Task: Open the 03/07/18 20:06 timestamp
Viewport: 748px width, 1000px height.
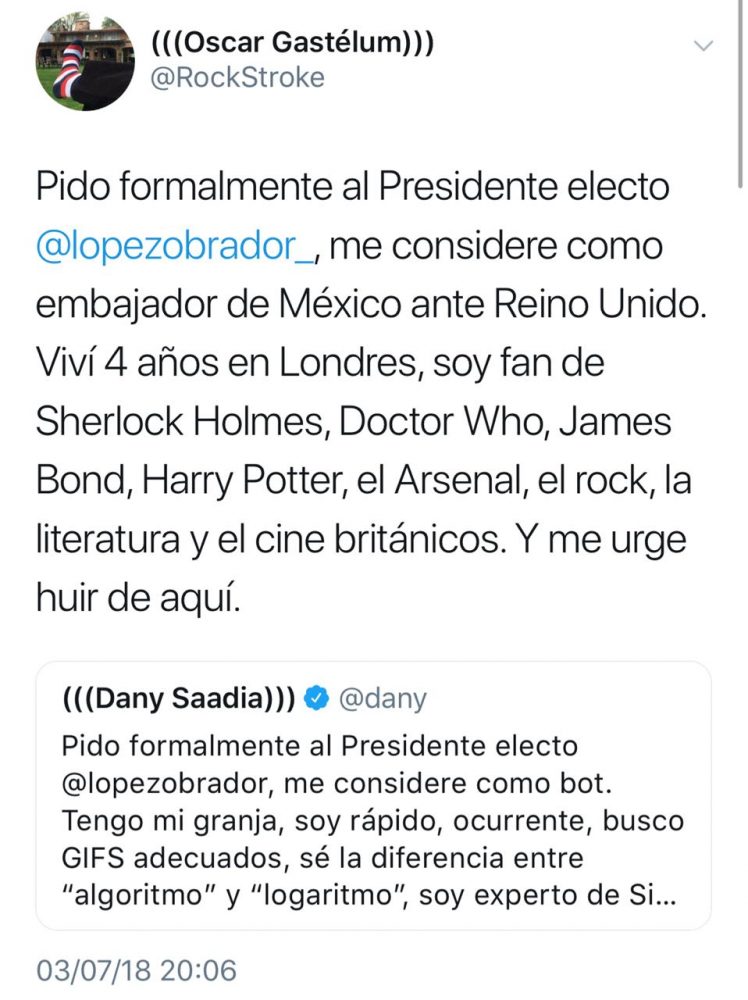Action: point(134,971)
